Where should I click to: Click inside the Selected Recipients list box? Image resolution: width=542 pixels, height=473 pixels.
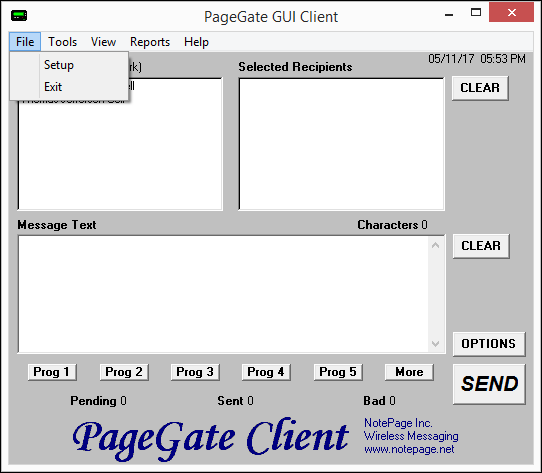click(x=342, y=144)
